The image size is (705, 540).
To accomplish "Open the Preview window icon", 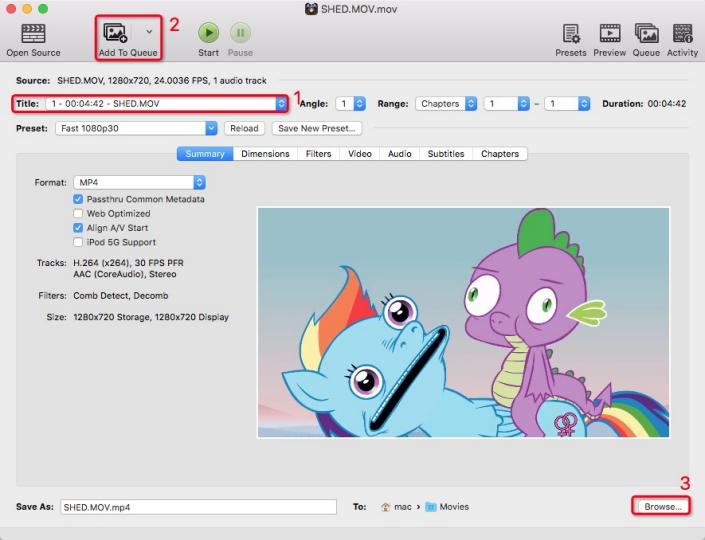I will (609, 34).
